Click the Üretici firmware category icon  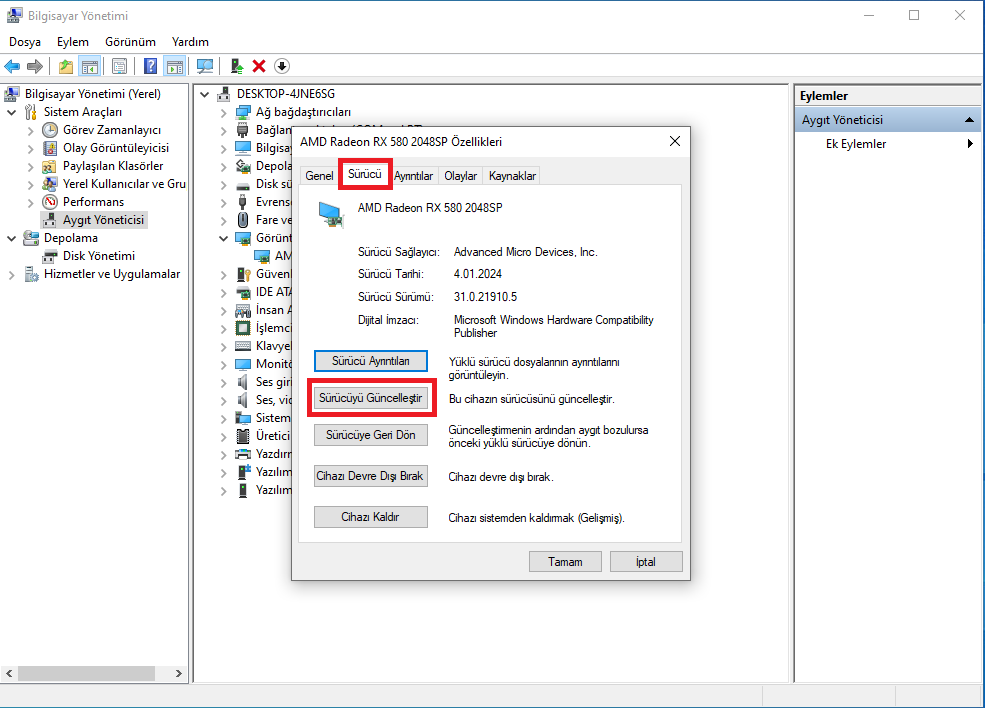pyautogui.click(x=243, y=436)
